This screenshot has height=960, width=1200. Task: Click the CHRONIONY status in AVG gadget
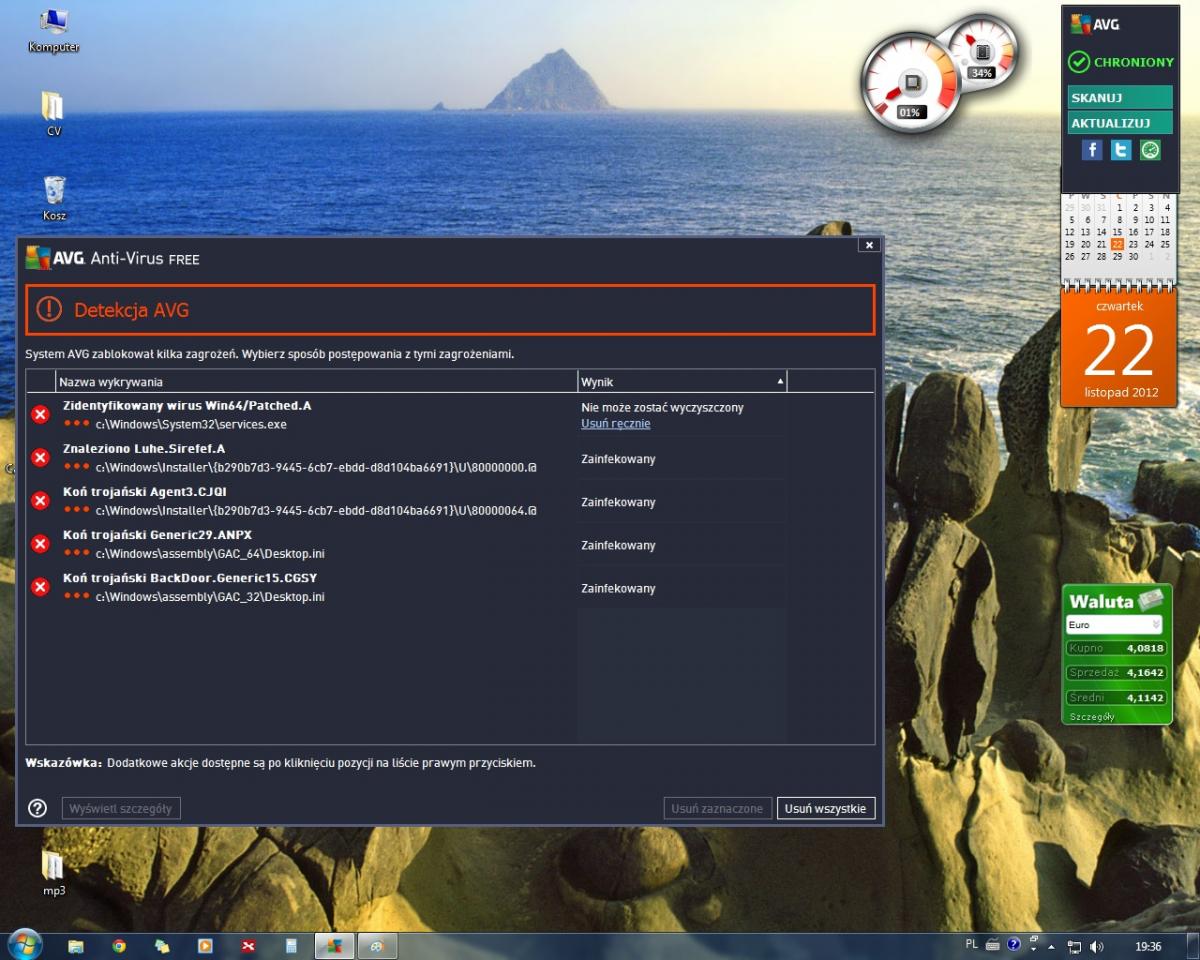1121,62
